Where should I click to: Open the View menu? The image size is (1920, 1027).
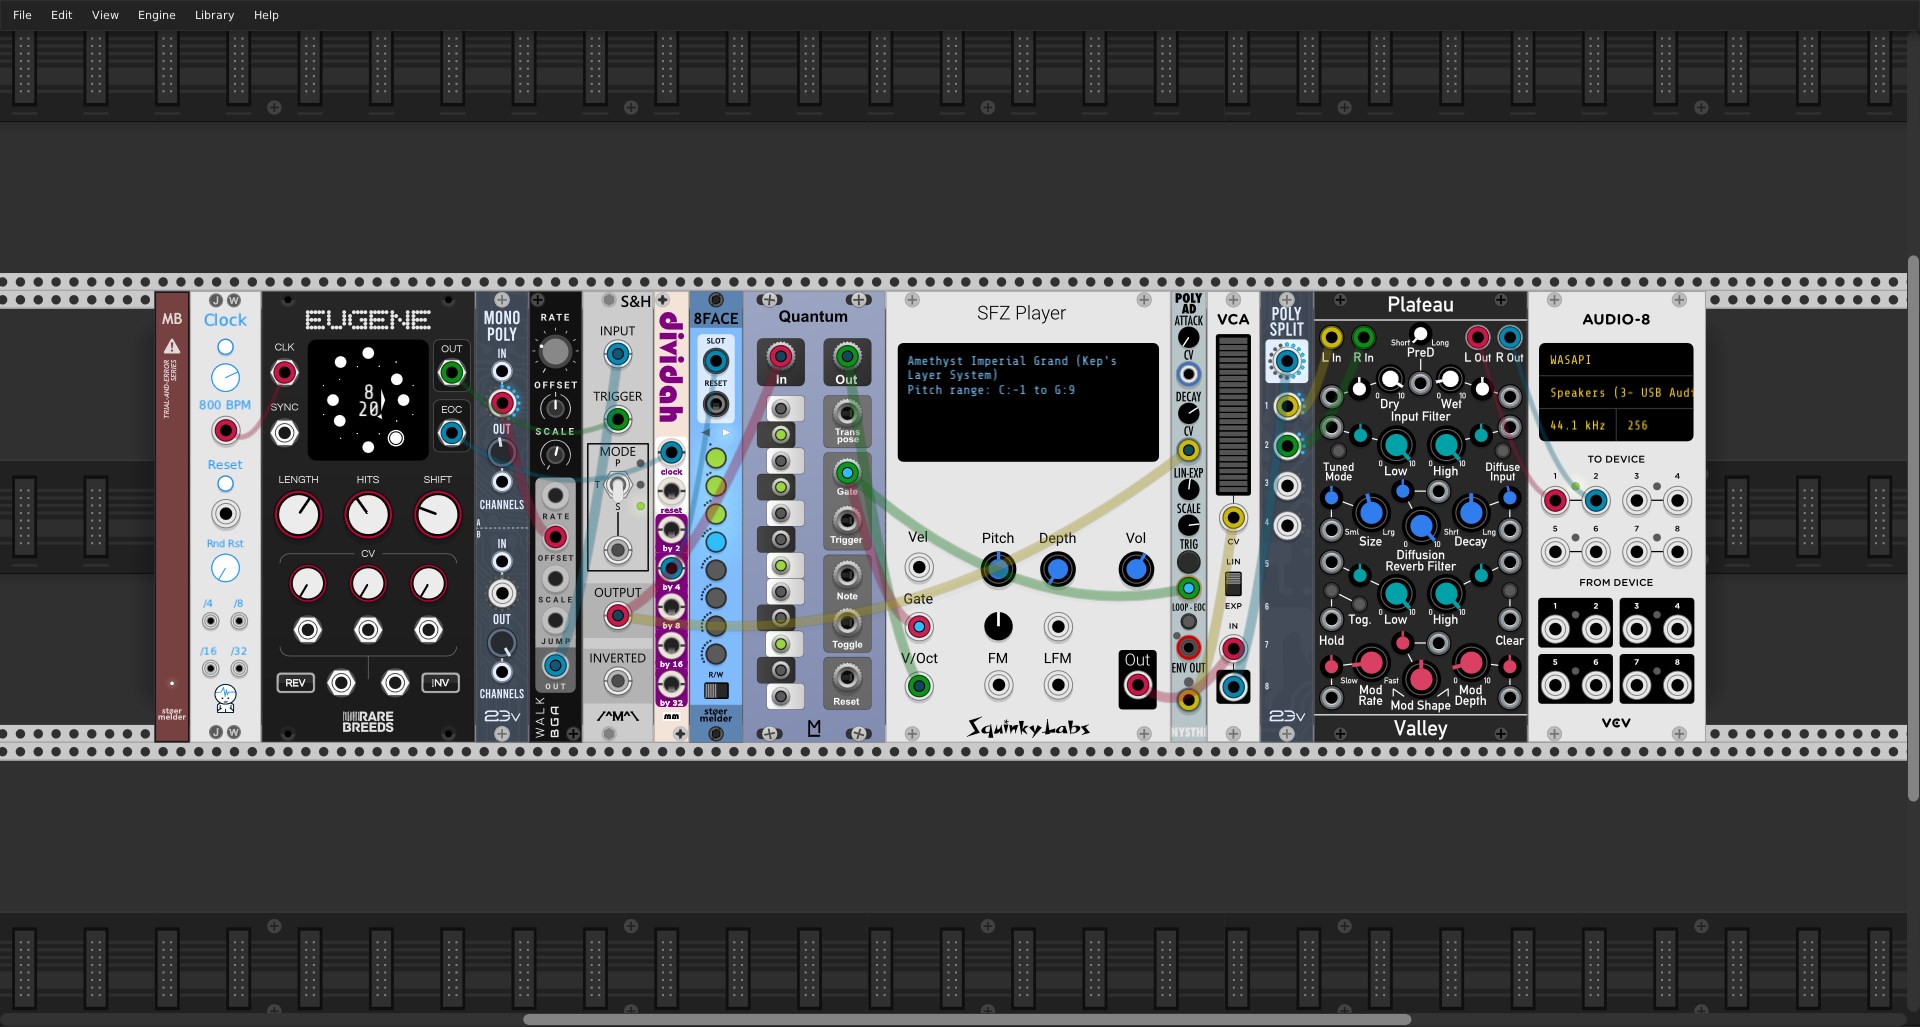click(105, 15)
